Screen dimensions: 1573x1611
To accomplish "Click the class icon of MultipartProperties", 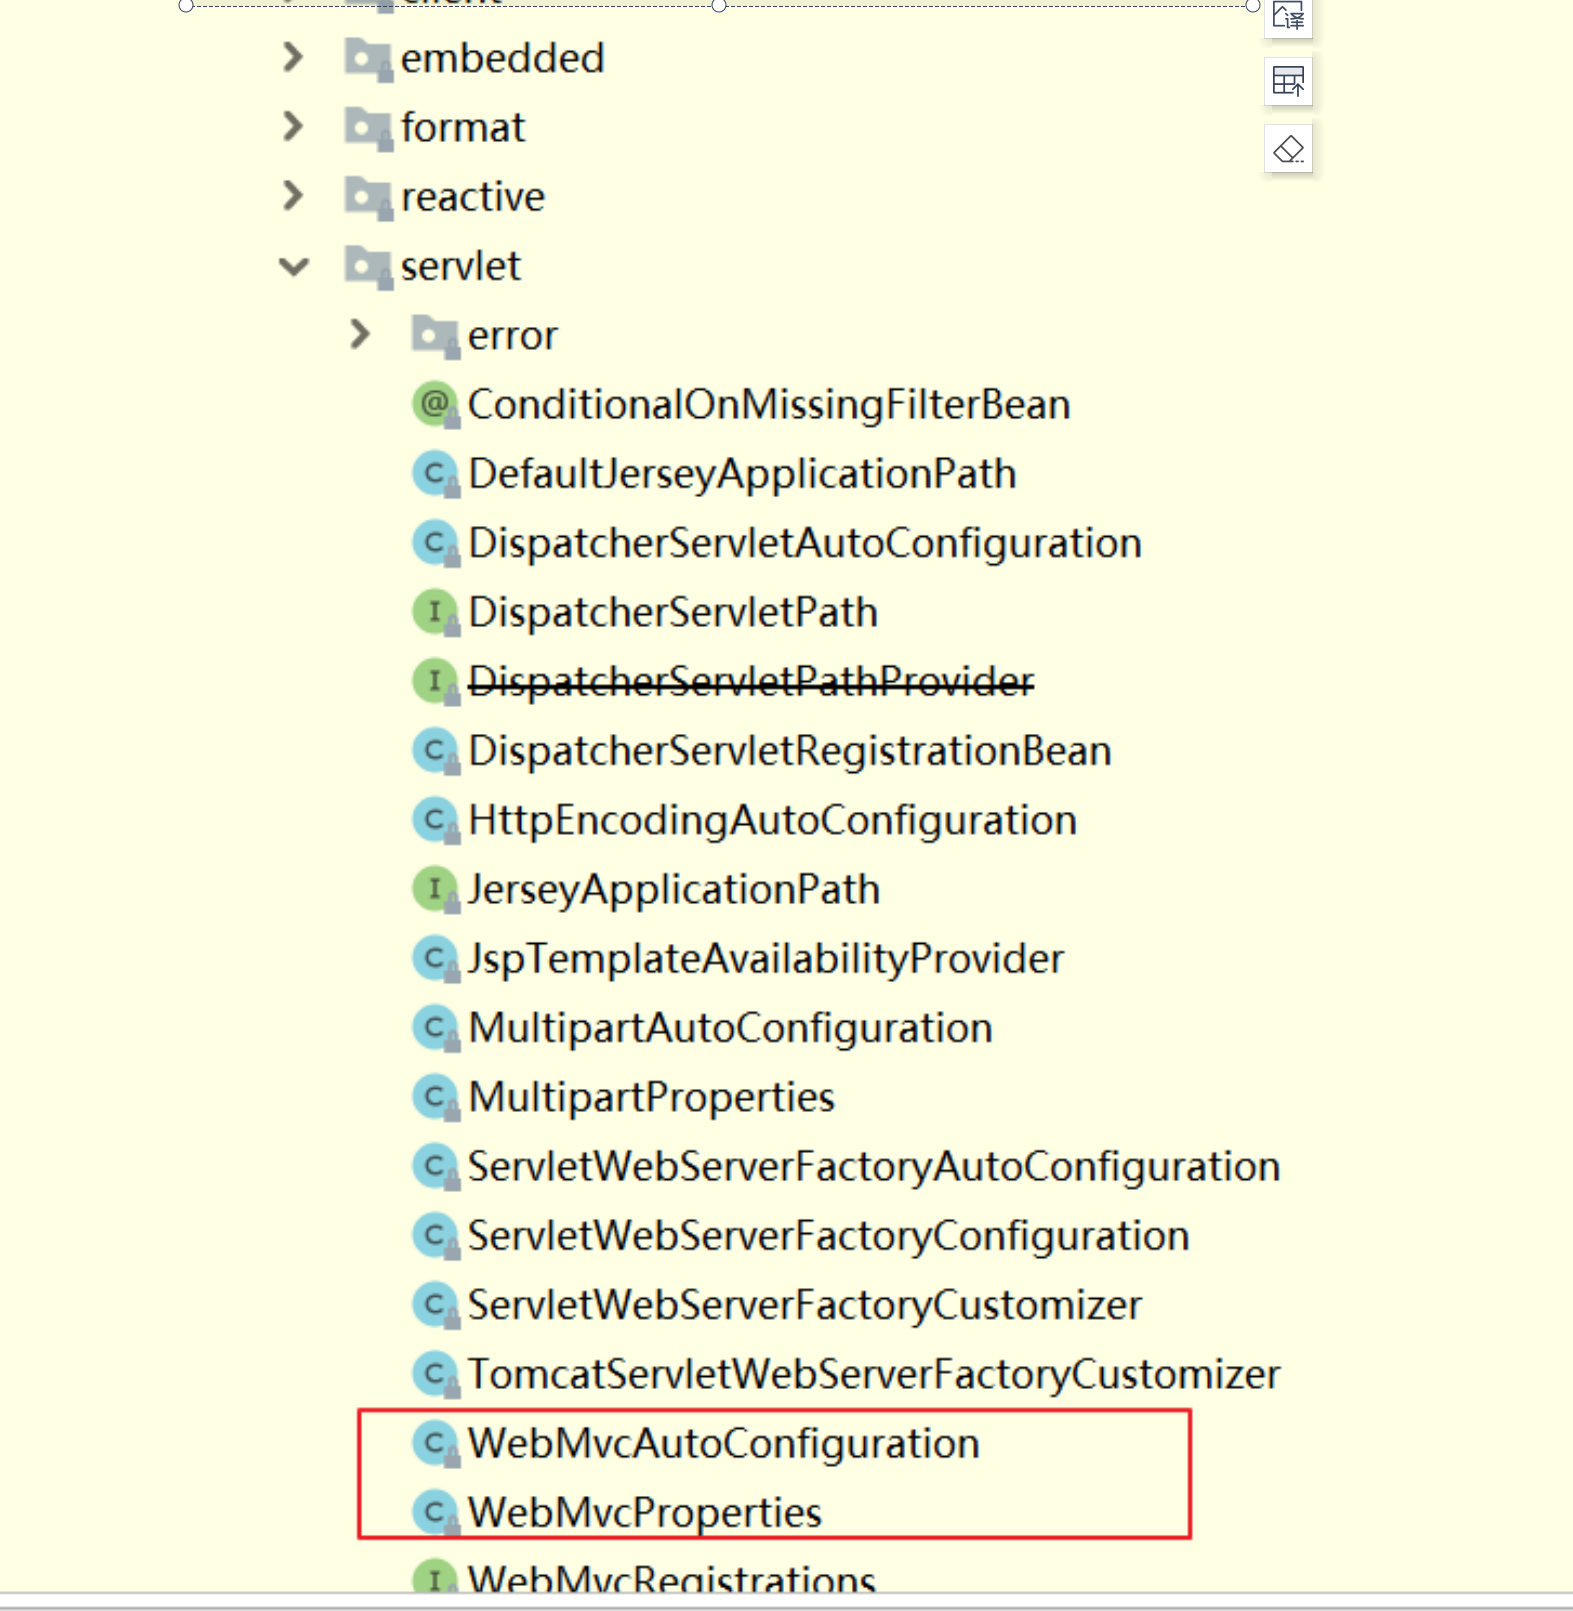I will click(436, 1097).
